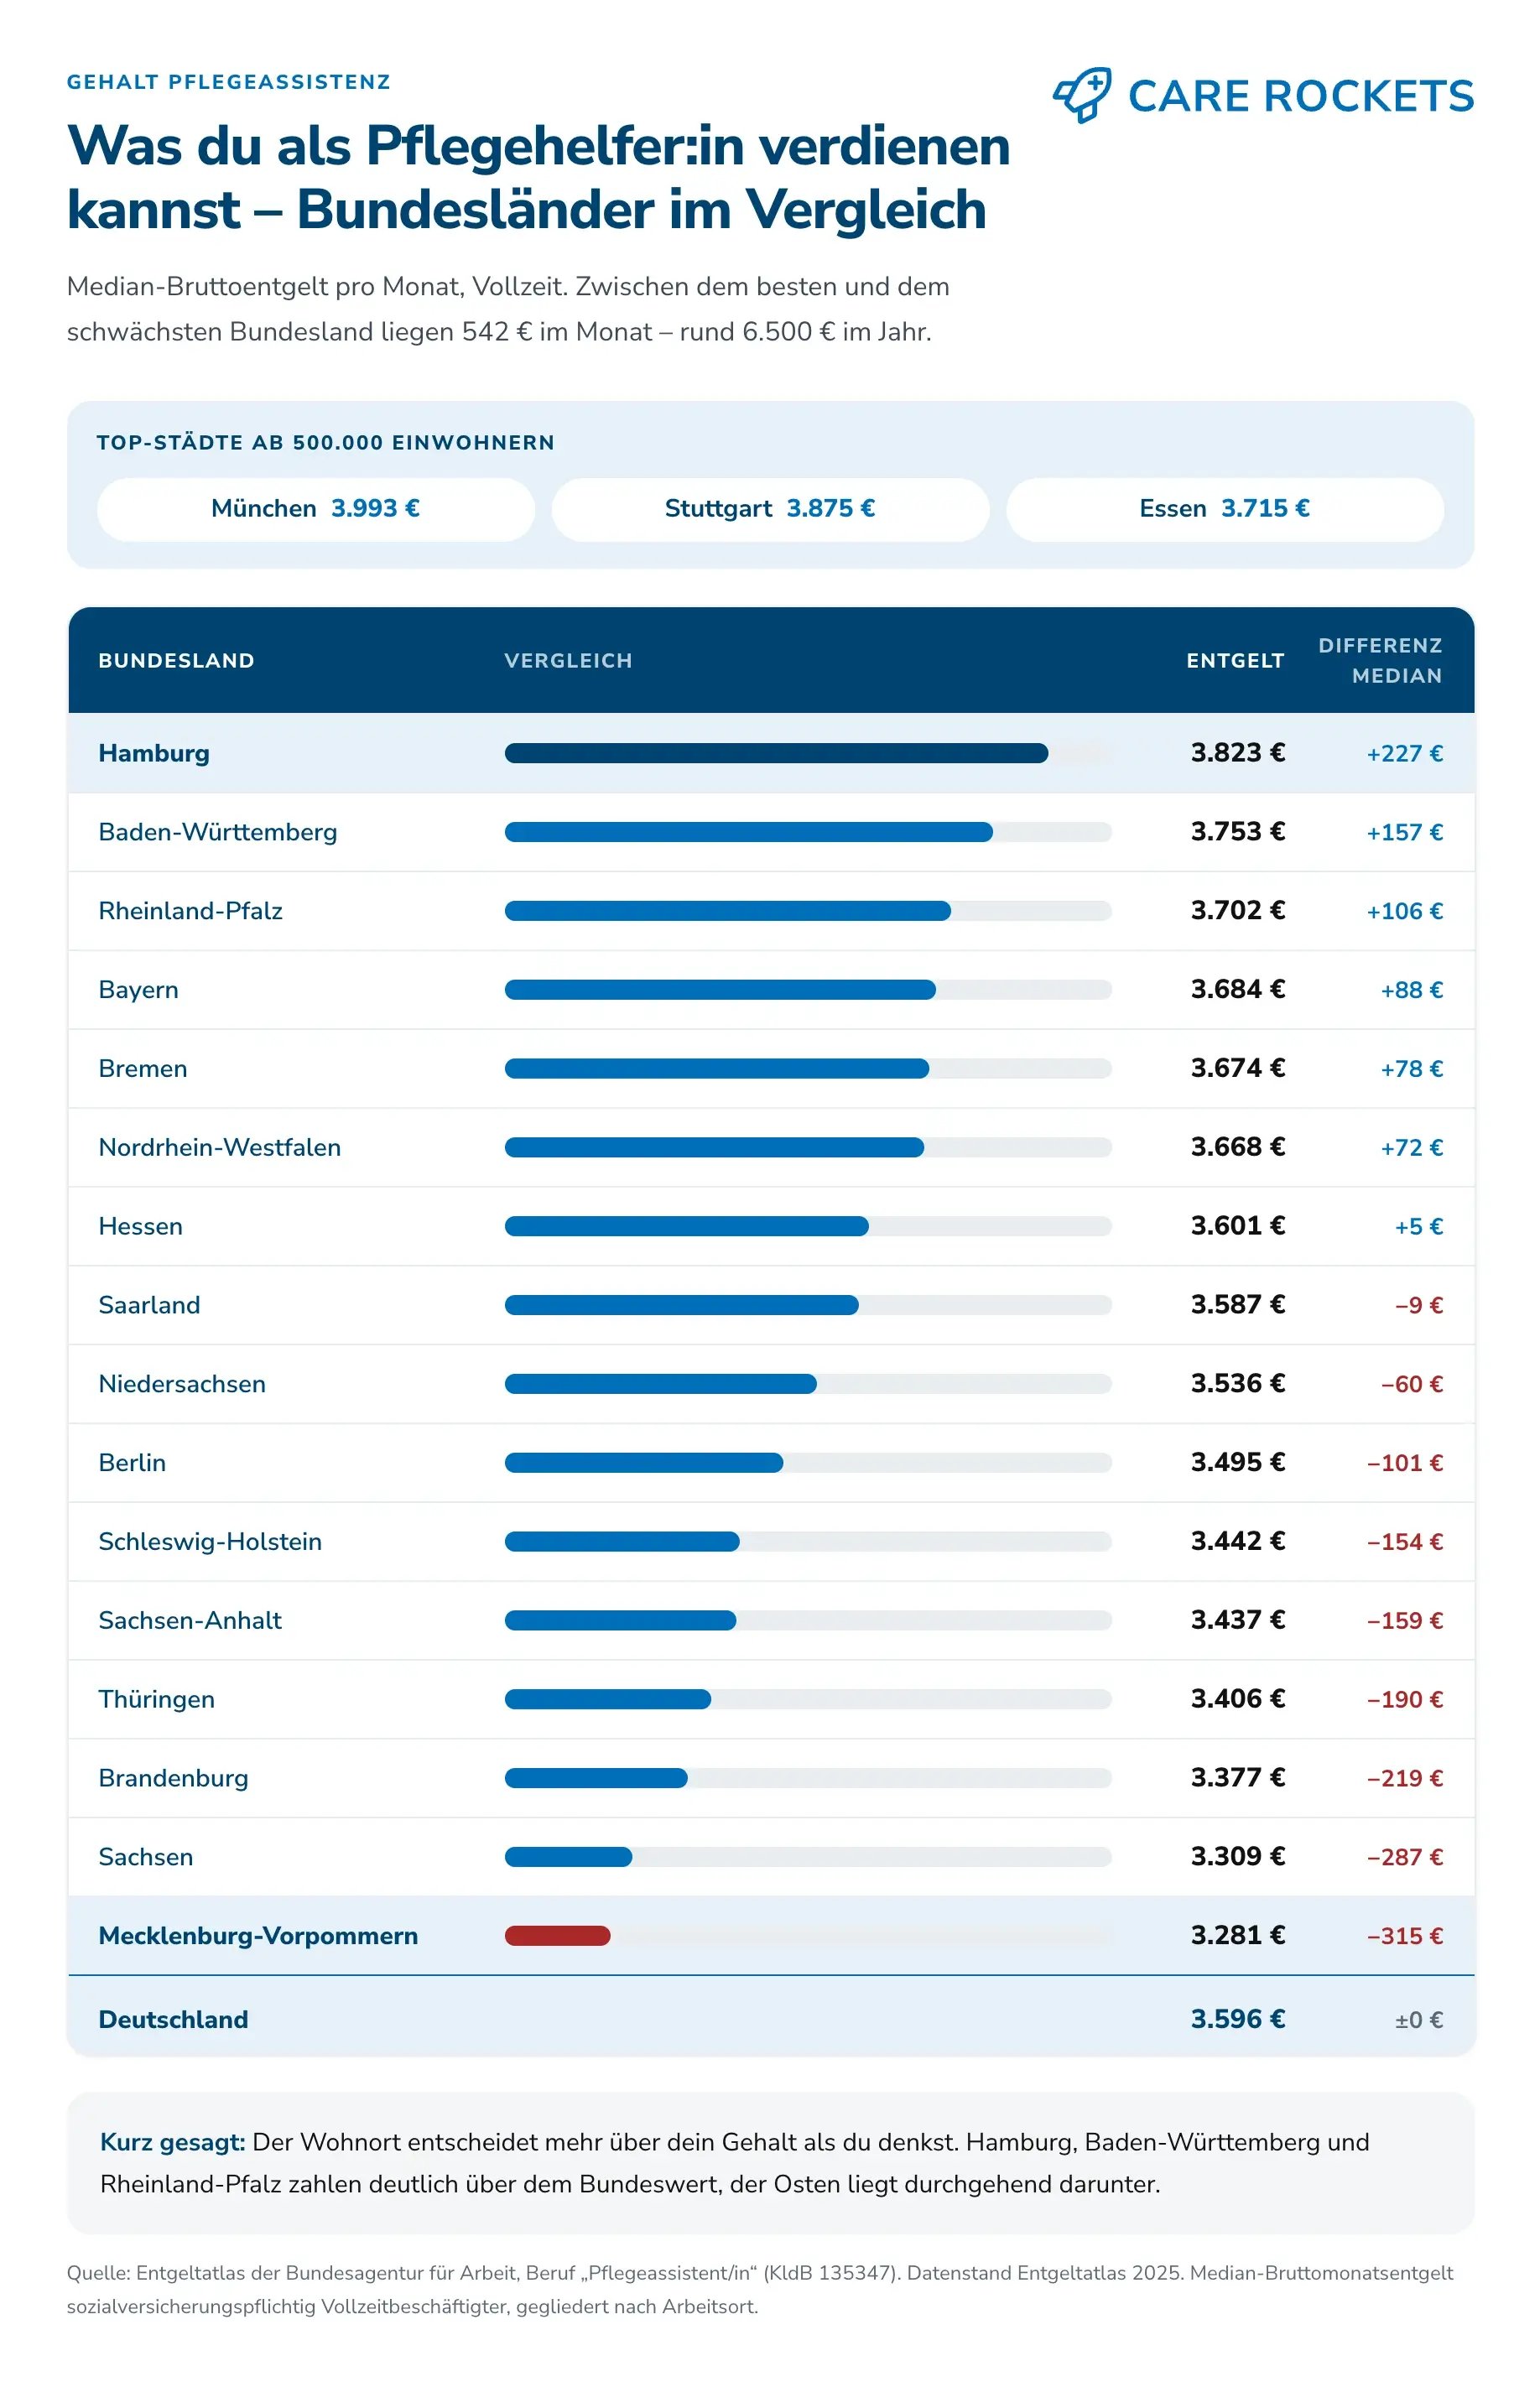Click the Saarland row name
The image size is (1540, 2387).
[149, 1306]
